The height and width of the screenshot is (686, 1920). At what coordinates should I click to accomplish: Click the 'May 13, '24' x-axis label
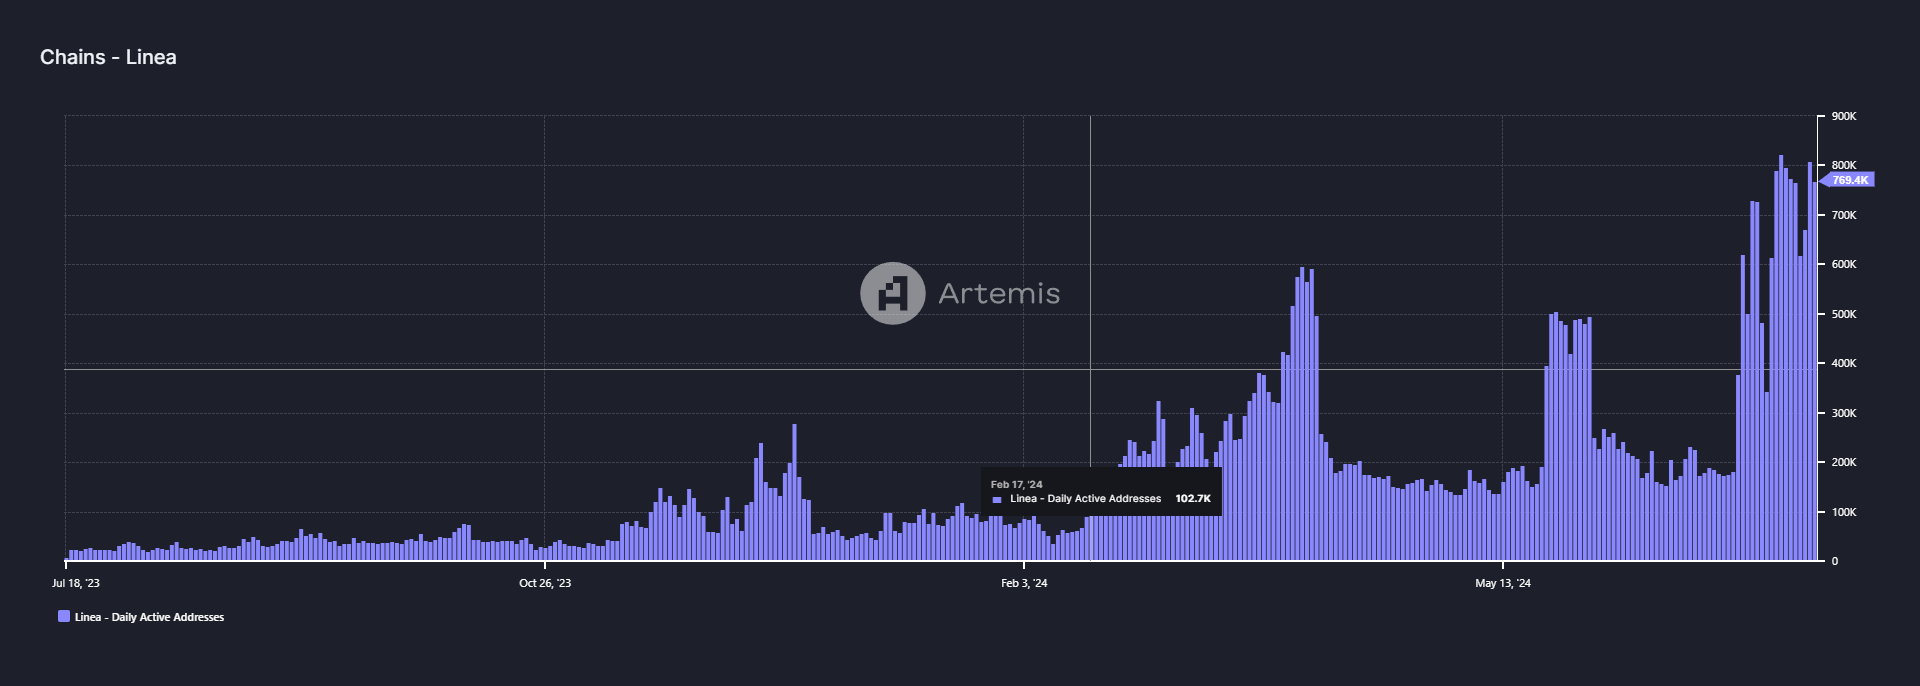(x=1503, y=583)
